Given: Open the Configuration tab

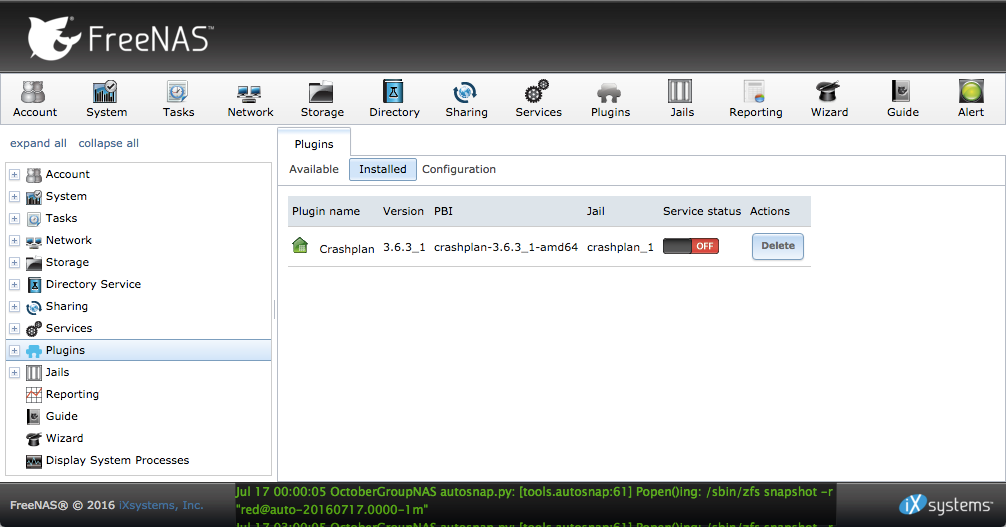Looking at the screenshot, I should 459,169.
